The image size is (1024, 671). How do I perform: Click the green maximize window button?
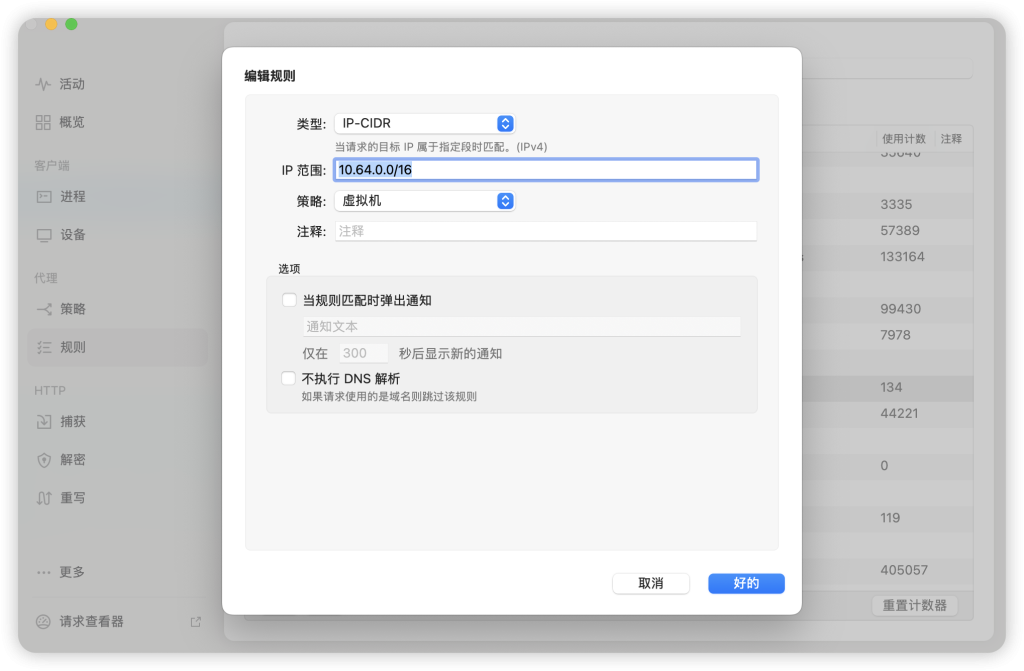click(71, 24)
